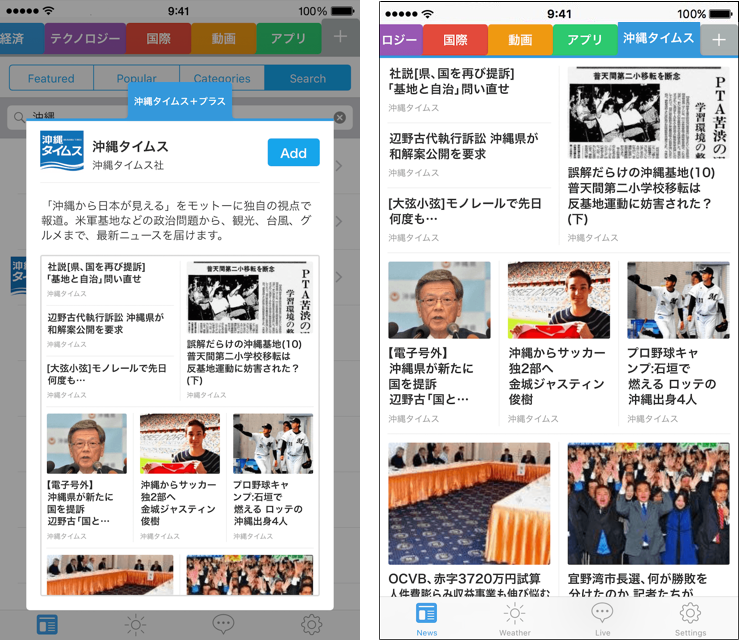
Task: Tap [大弦小弦] headline in popup preview
Action: [x=107, y=374]
